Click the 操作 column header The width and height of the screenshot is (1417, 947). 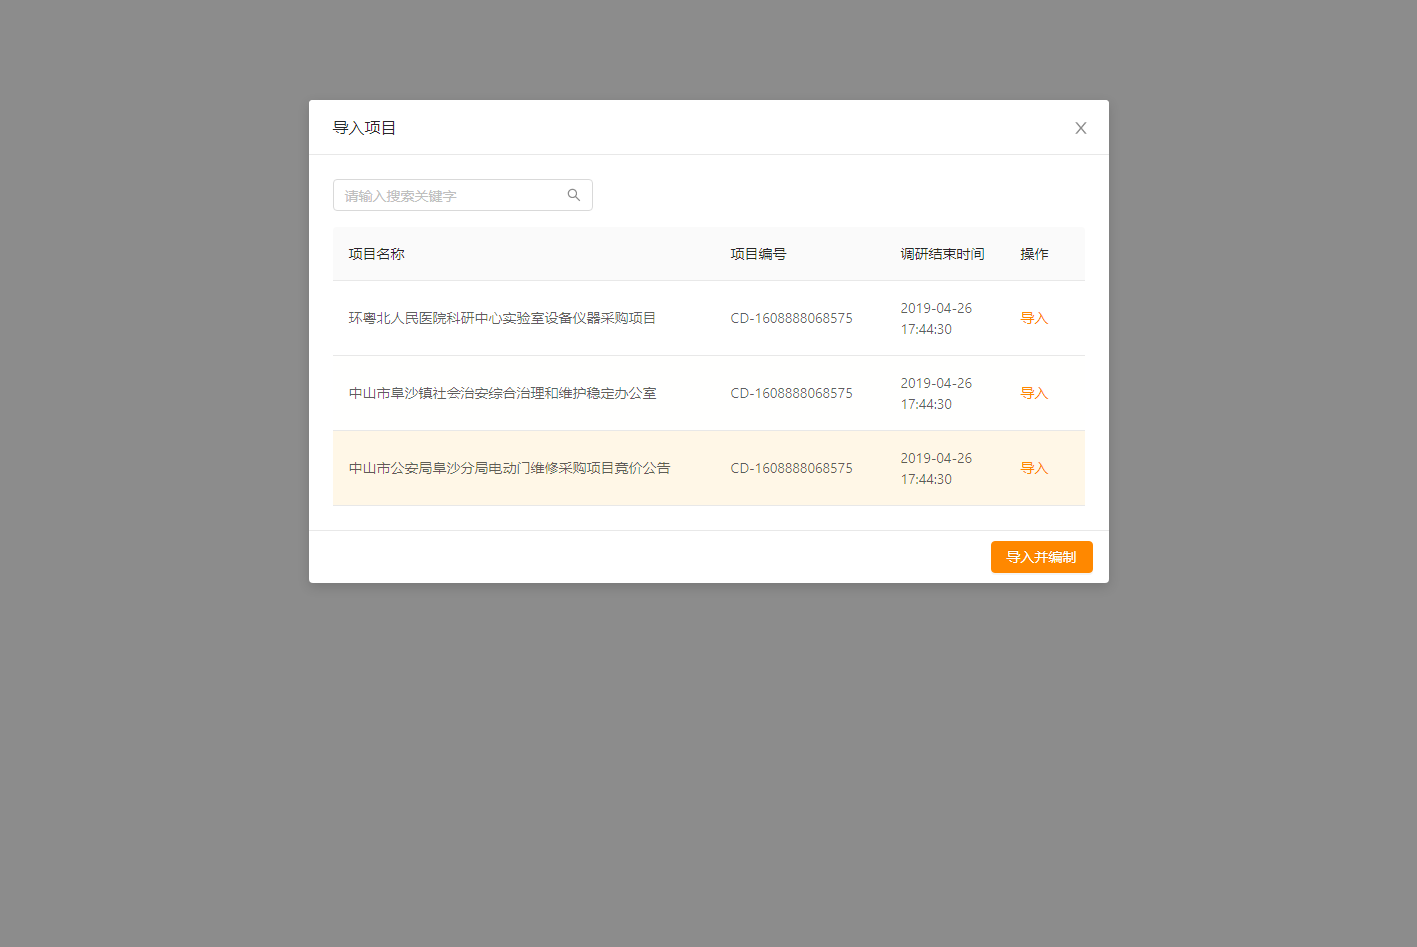coord(1034,254)
